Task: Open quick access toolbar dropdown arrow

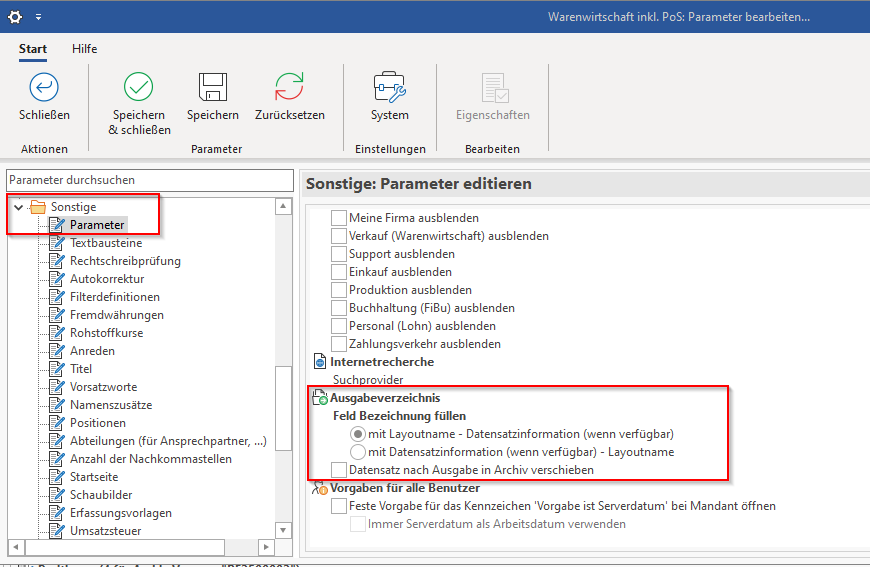Action: (x=38, y=18)
